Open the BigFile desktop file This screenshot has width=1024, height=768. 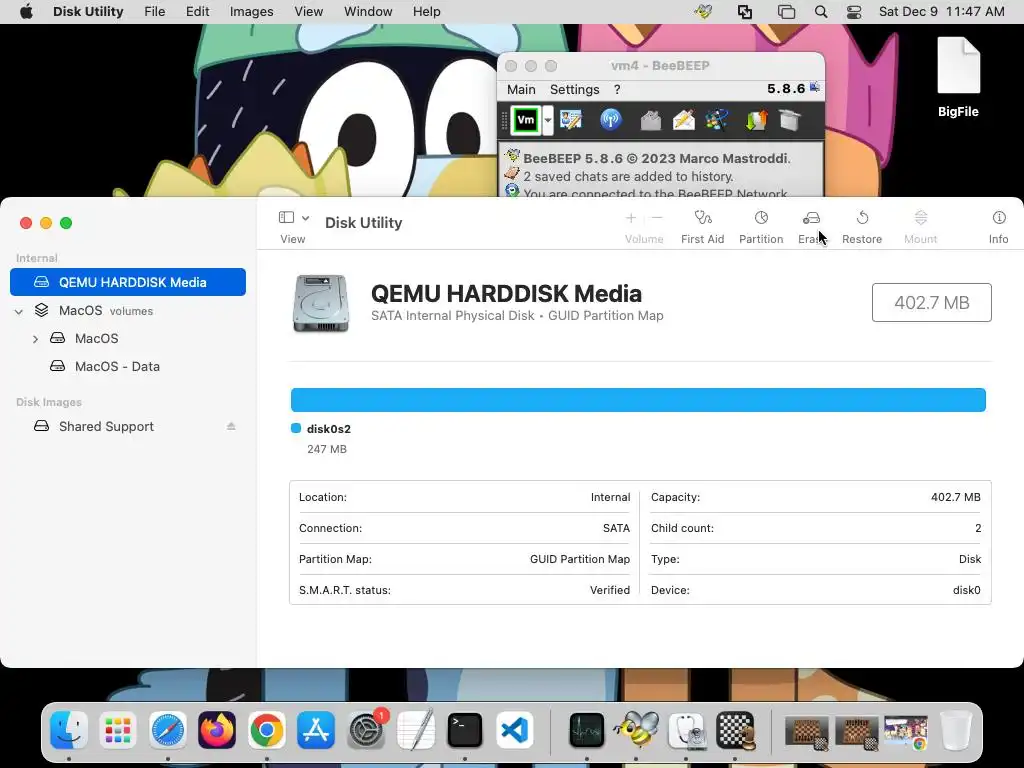[958, 77]
